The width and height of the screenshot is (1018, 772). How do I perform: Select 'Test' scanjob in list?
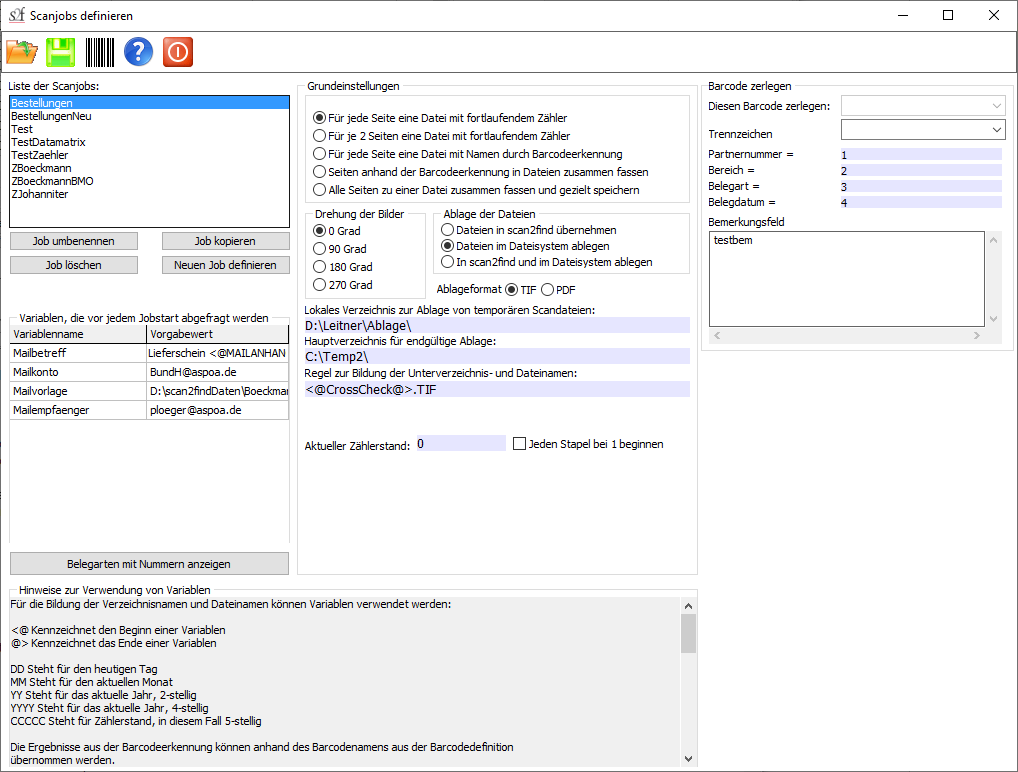pos(149,129)
